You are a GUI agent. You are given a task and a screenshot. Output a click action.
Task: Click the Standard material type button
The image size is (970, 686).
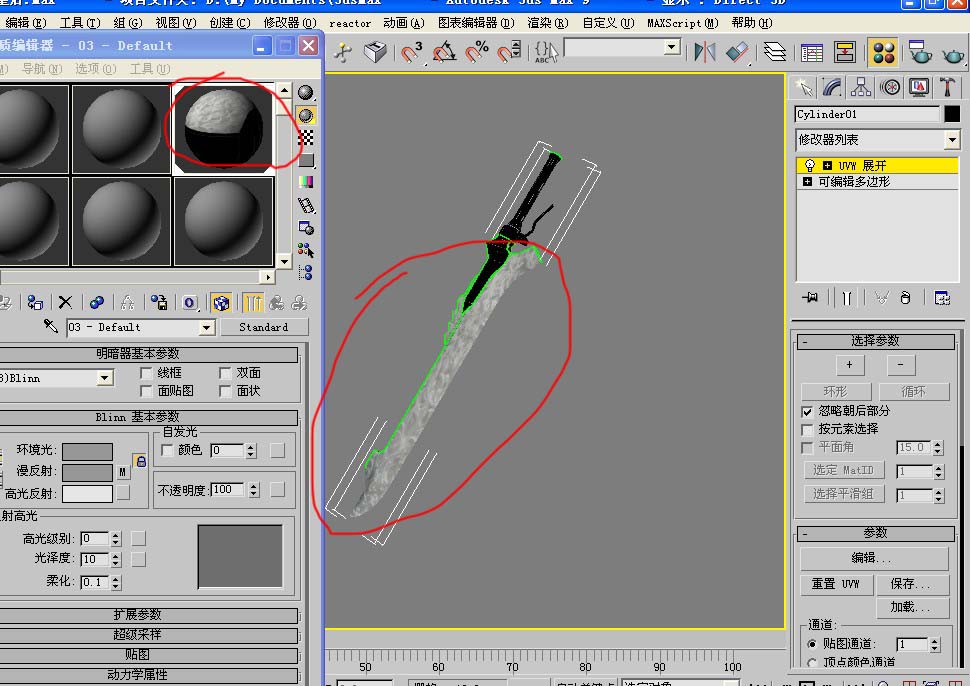pos(264,327)
